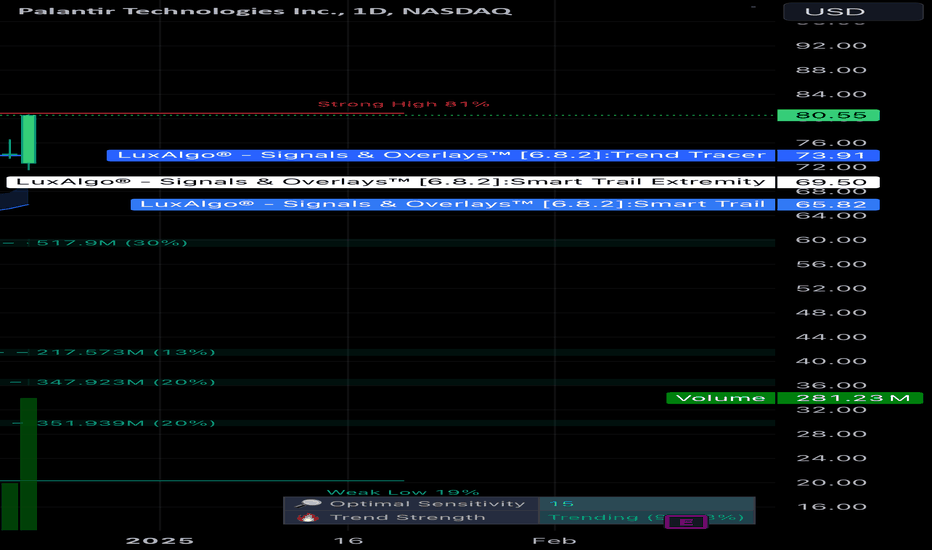
Task: Select the 217.573M (13%) volume level
Action: pos(126,352)
